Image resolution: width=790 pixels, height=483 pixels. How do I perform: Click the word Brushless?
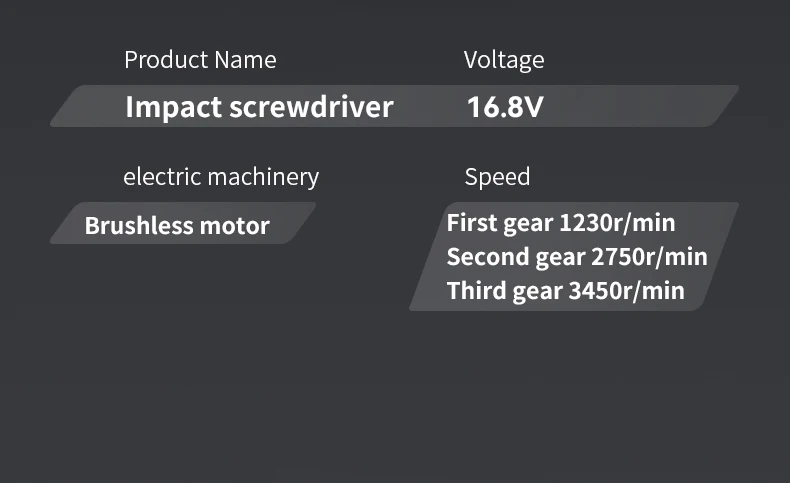point(139,225)
